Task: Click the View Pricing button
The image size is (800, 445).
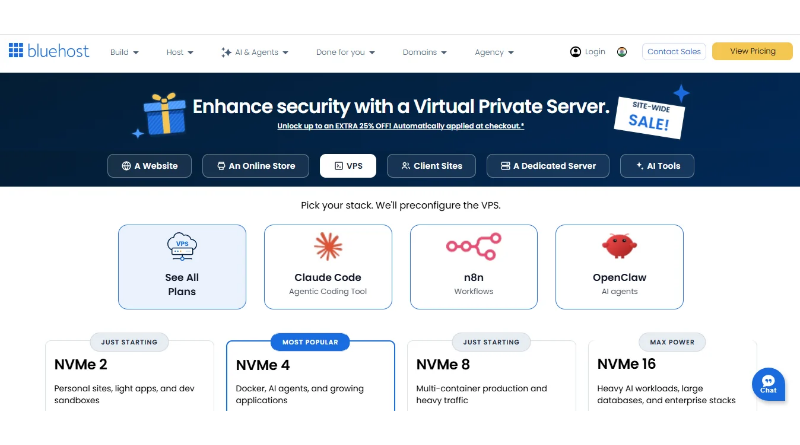Action: [752, 51]
